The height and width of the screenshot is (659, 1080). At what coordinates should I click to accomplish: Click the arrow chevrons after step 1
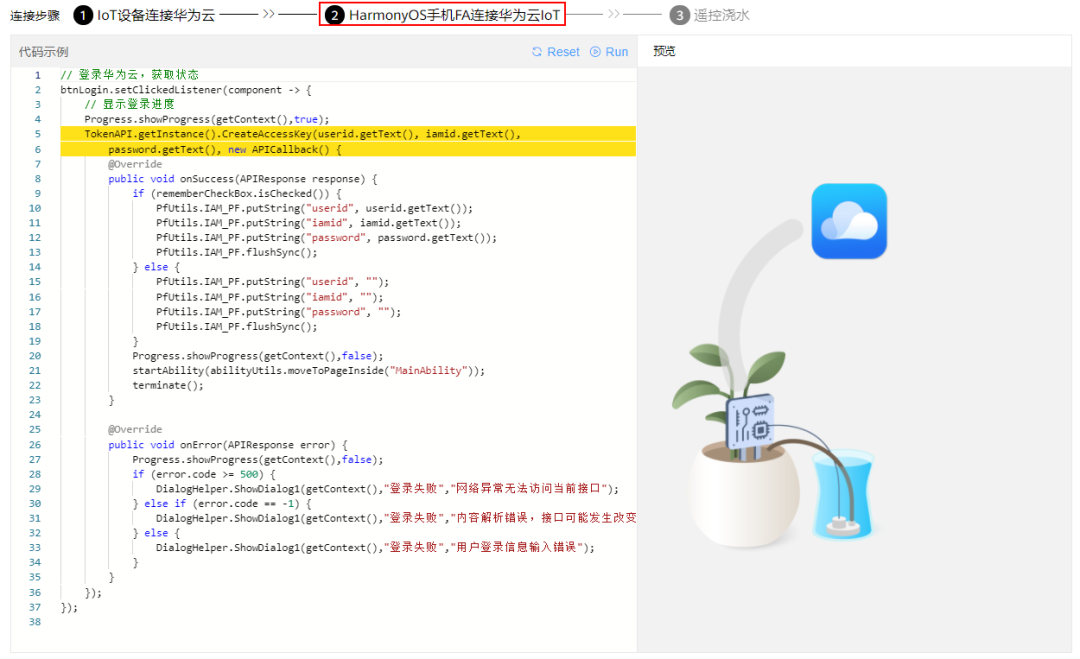(x=269, y=15)
